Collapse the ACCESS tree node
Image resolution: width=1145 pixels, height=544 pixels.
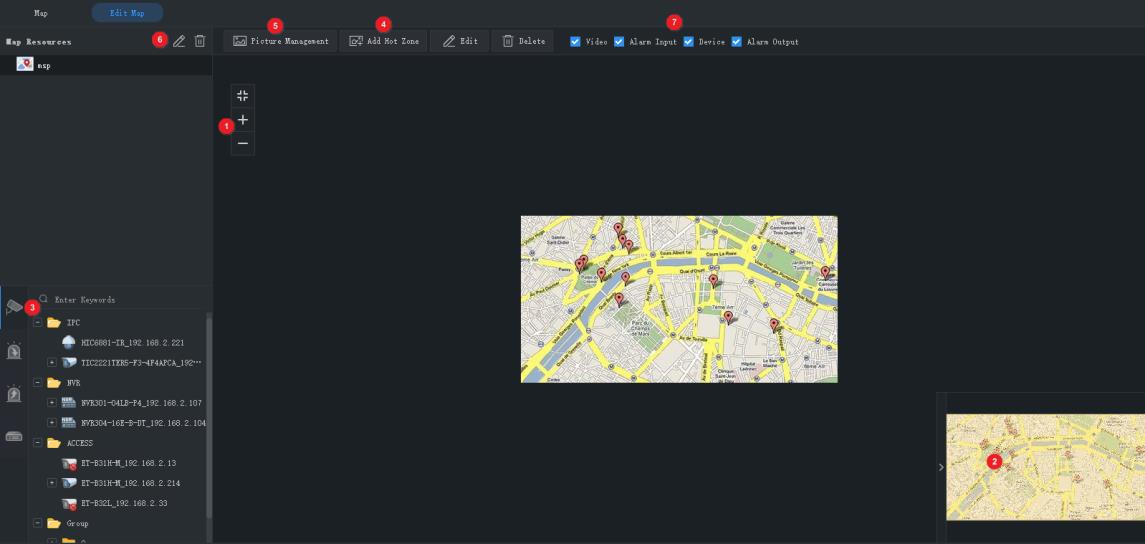click(x=37, y=443)
